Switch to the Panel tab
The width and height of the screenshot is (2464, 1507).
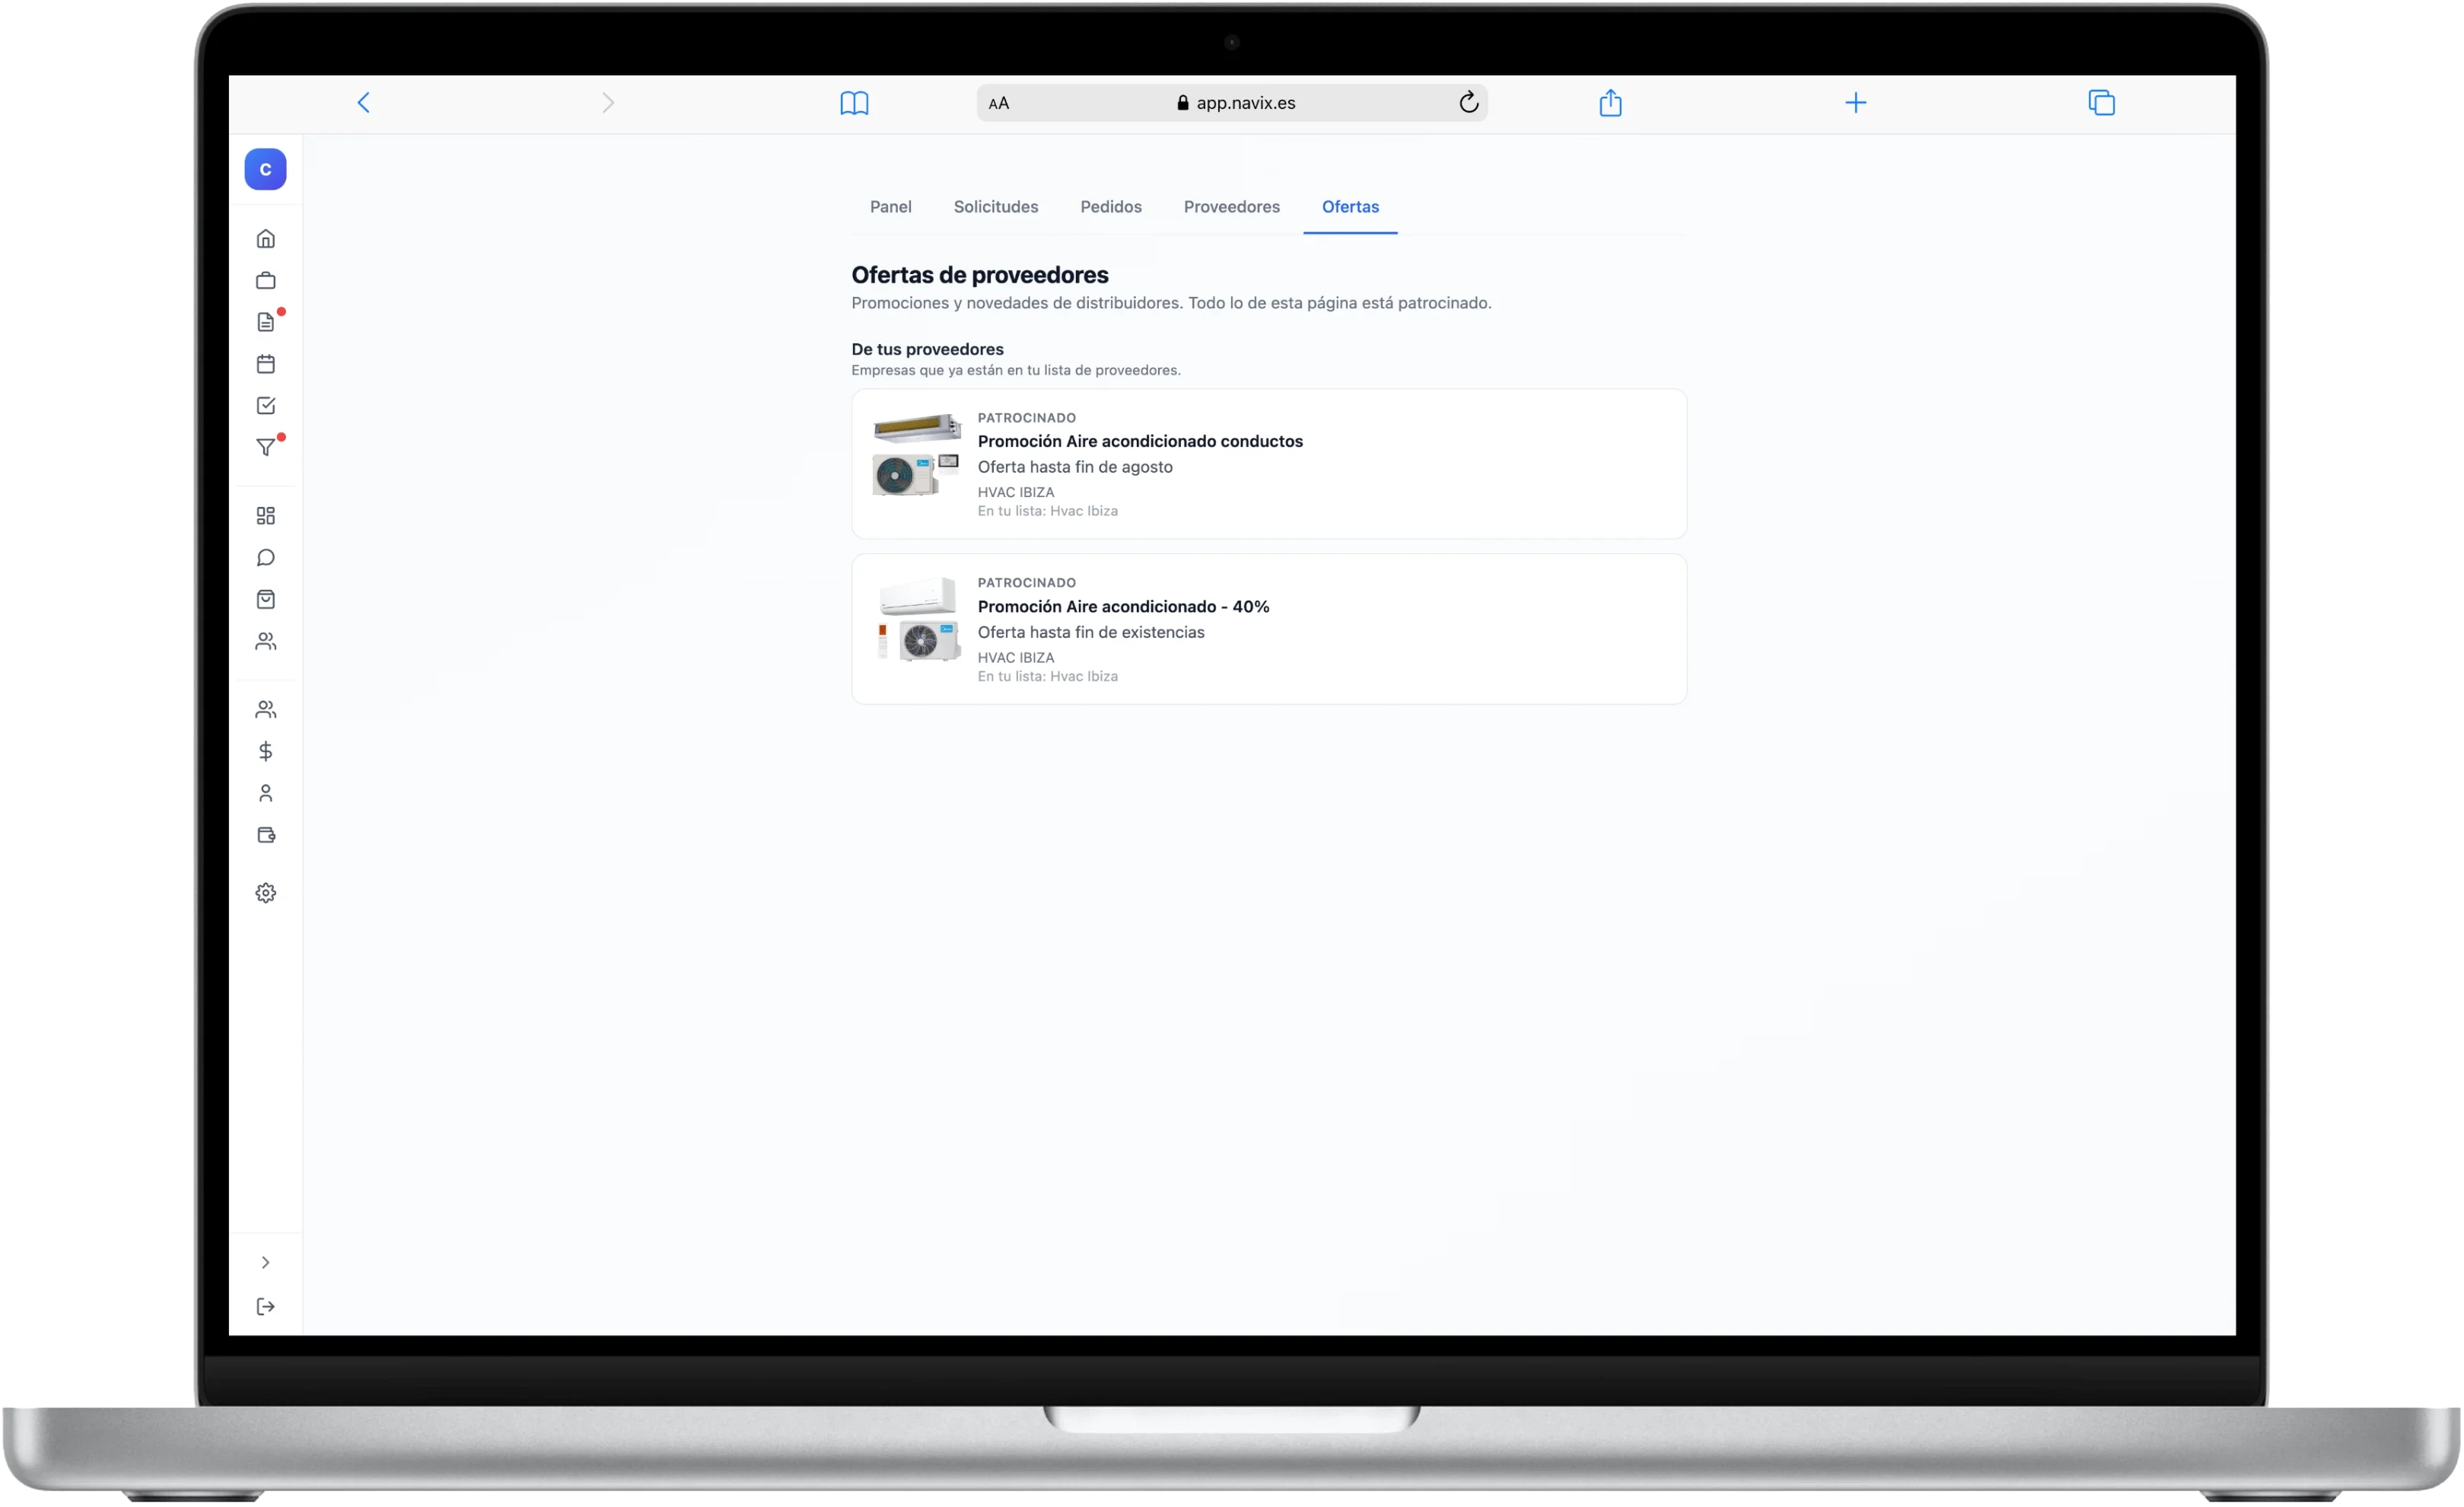(x=891, y=207)
